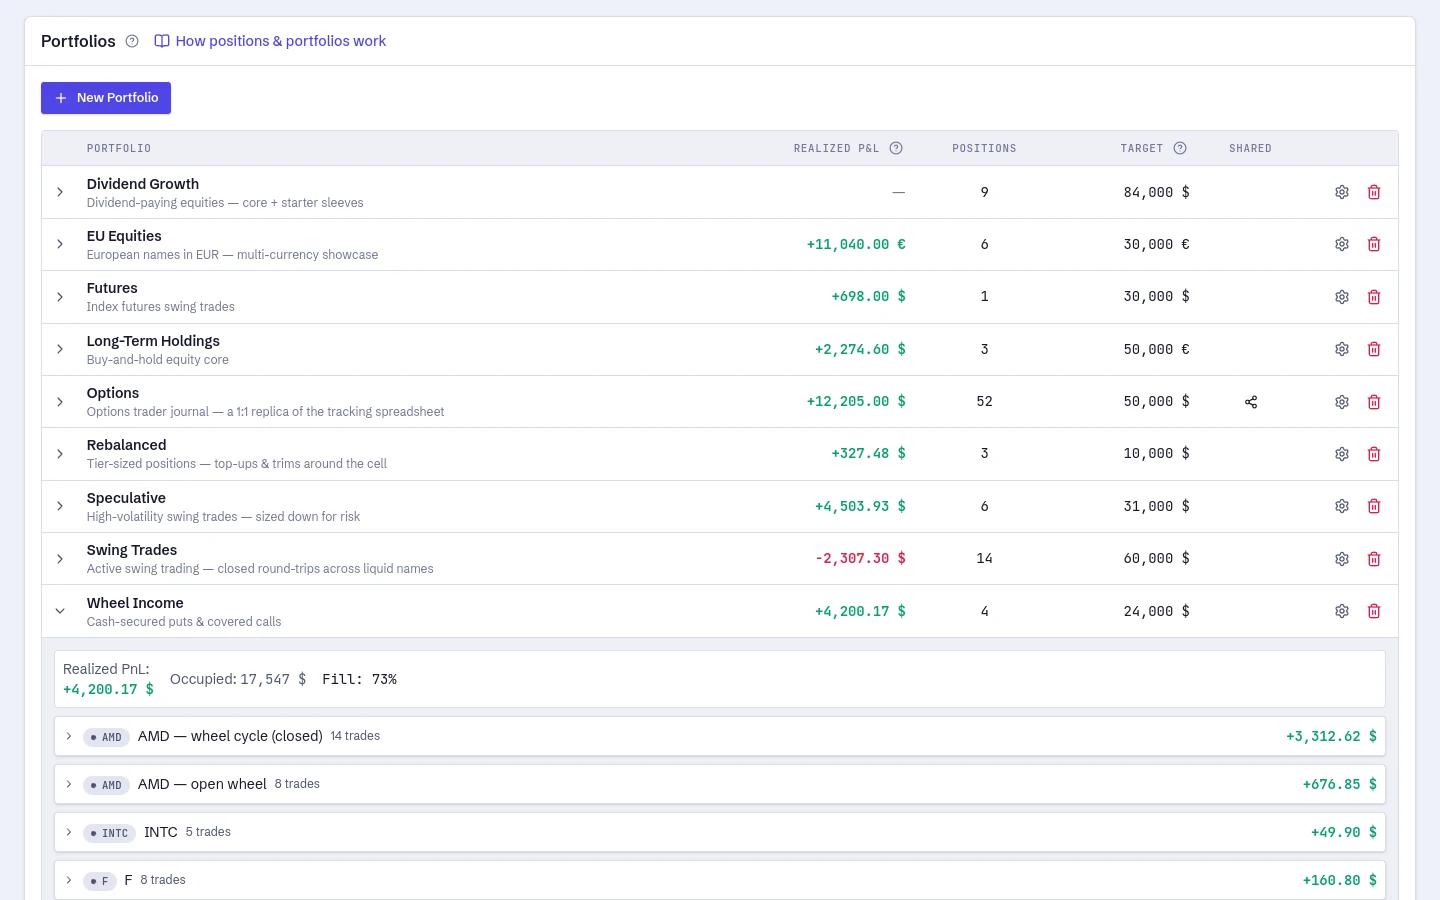Delete the Swing Trades portfolio

tap(1374, 559)
